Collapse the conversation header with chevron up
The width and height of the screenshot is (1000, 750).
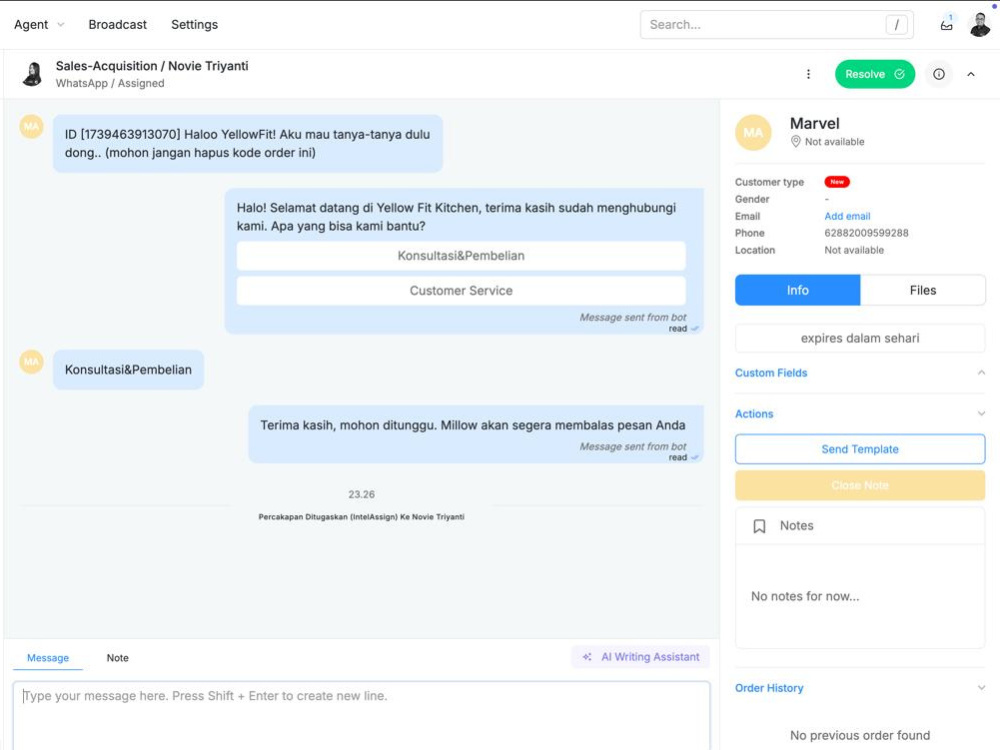(971, 74)
